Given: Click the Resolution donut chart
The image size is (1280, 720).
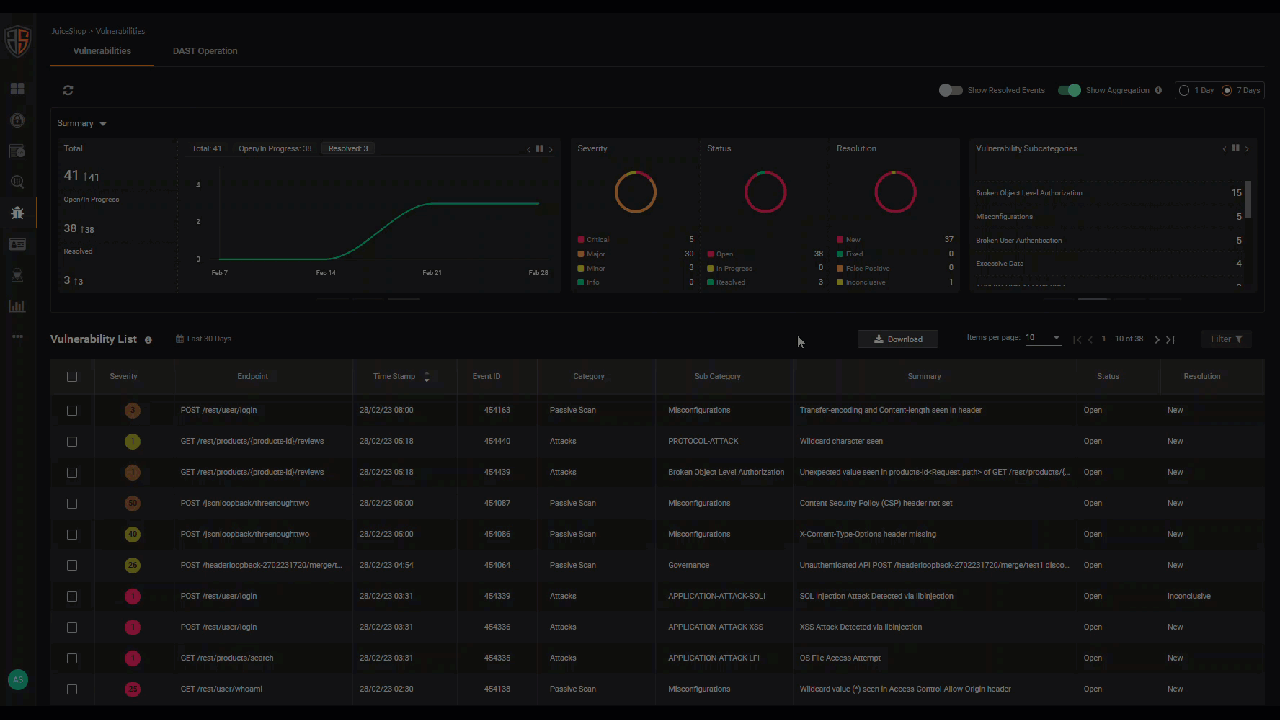Looking at the screenshot, I should [x=895, y=192].
